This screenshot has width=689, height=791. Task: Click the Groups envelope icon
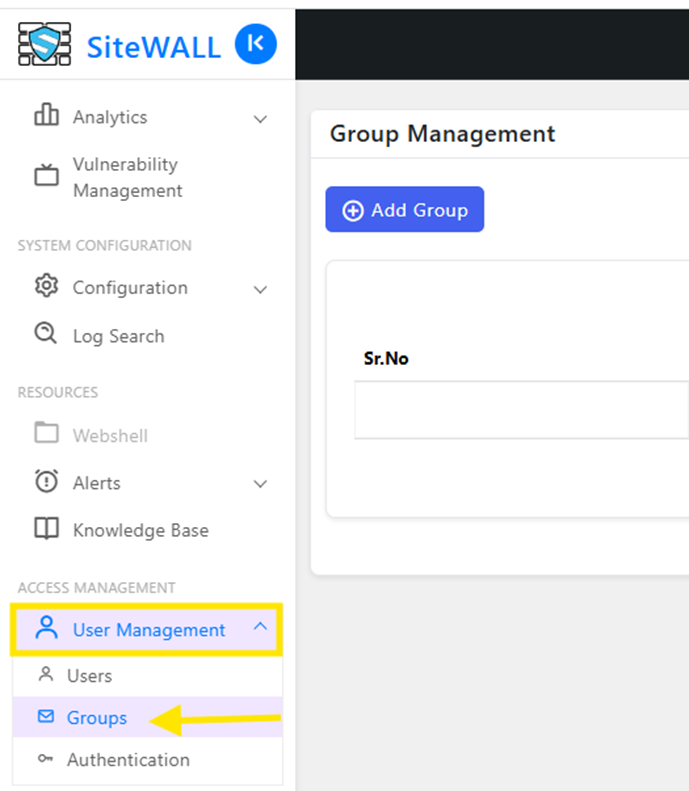click(x=46, y=716)
